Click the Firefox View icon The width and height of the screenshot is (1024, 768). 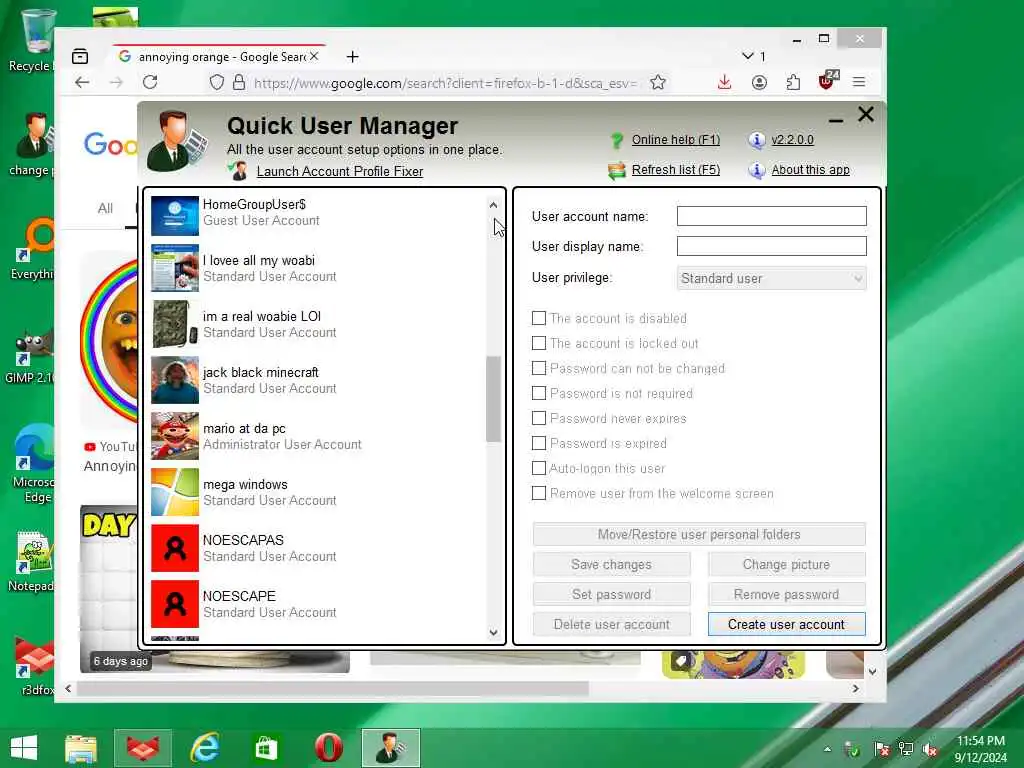pyautogui.click(x=80, y=57)
